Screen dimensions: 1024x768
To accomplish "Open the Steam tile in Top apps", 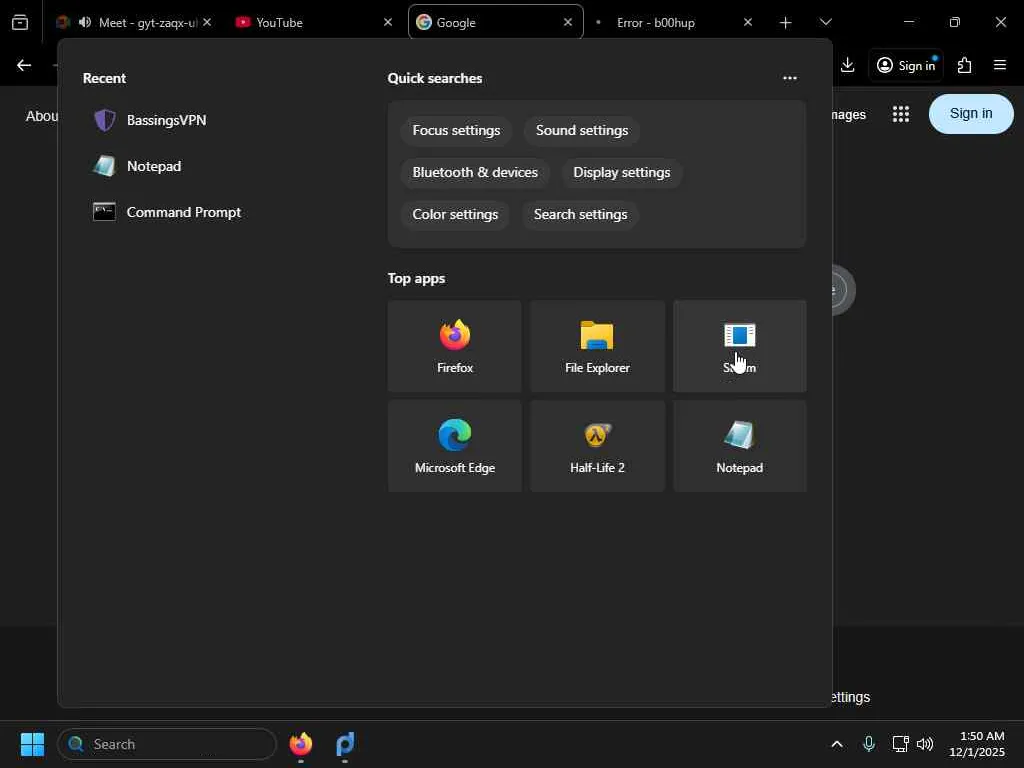I will (739, 346).
